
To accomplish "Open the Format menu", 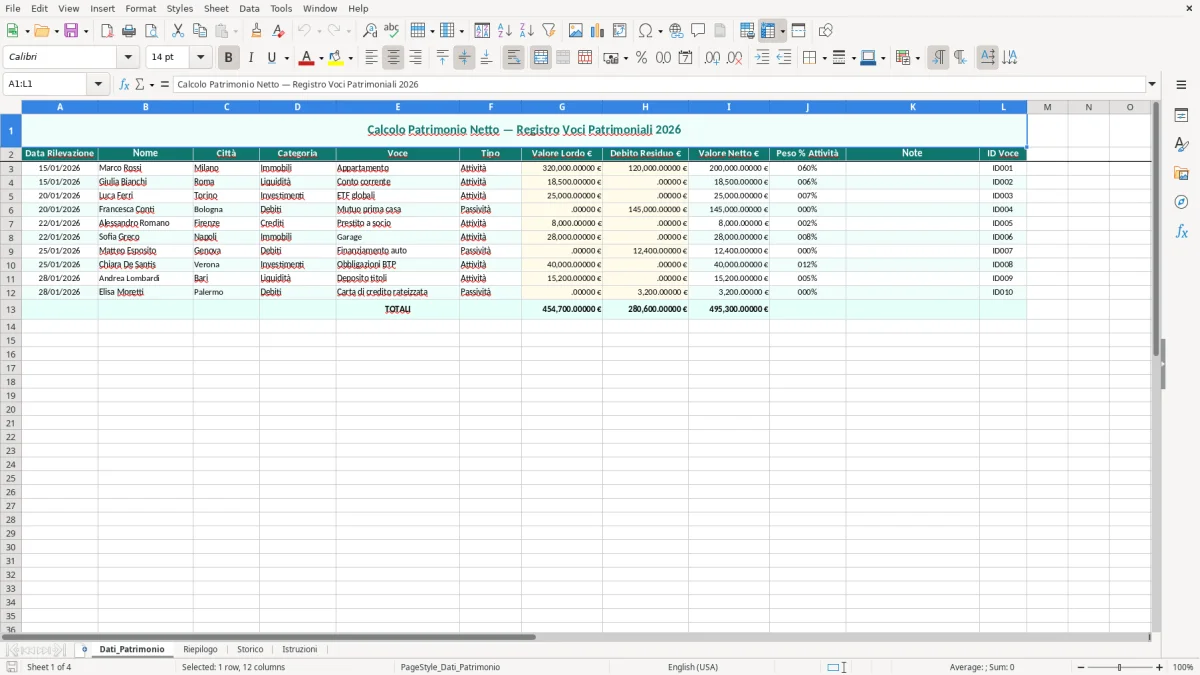I will click(x=140, y=8).
